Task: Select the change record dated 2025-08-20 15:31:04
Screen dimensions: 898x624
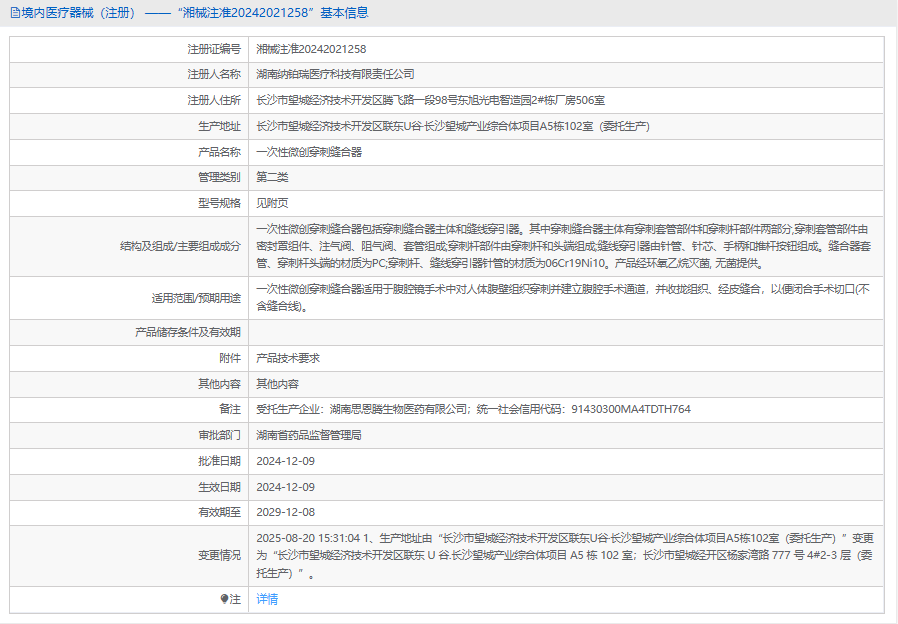Action: [x=565, y=555]
